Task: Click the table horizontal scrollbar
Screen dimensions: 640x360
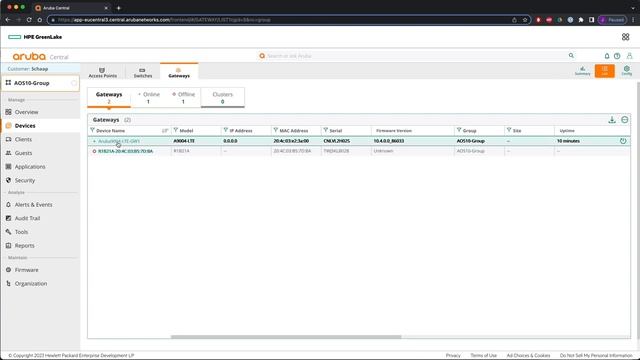Action: (x=286, y=337)
